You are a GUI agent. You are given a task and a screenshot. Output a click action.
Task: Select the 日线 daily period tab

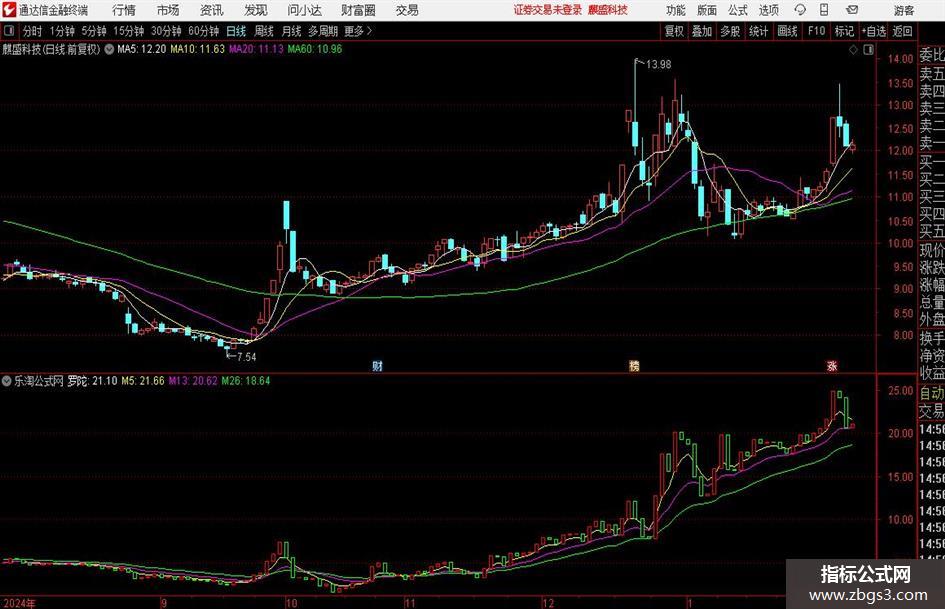coord(236,31)
